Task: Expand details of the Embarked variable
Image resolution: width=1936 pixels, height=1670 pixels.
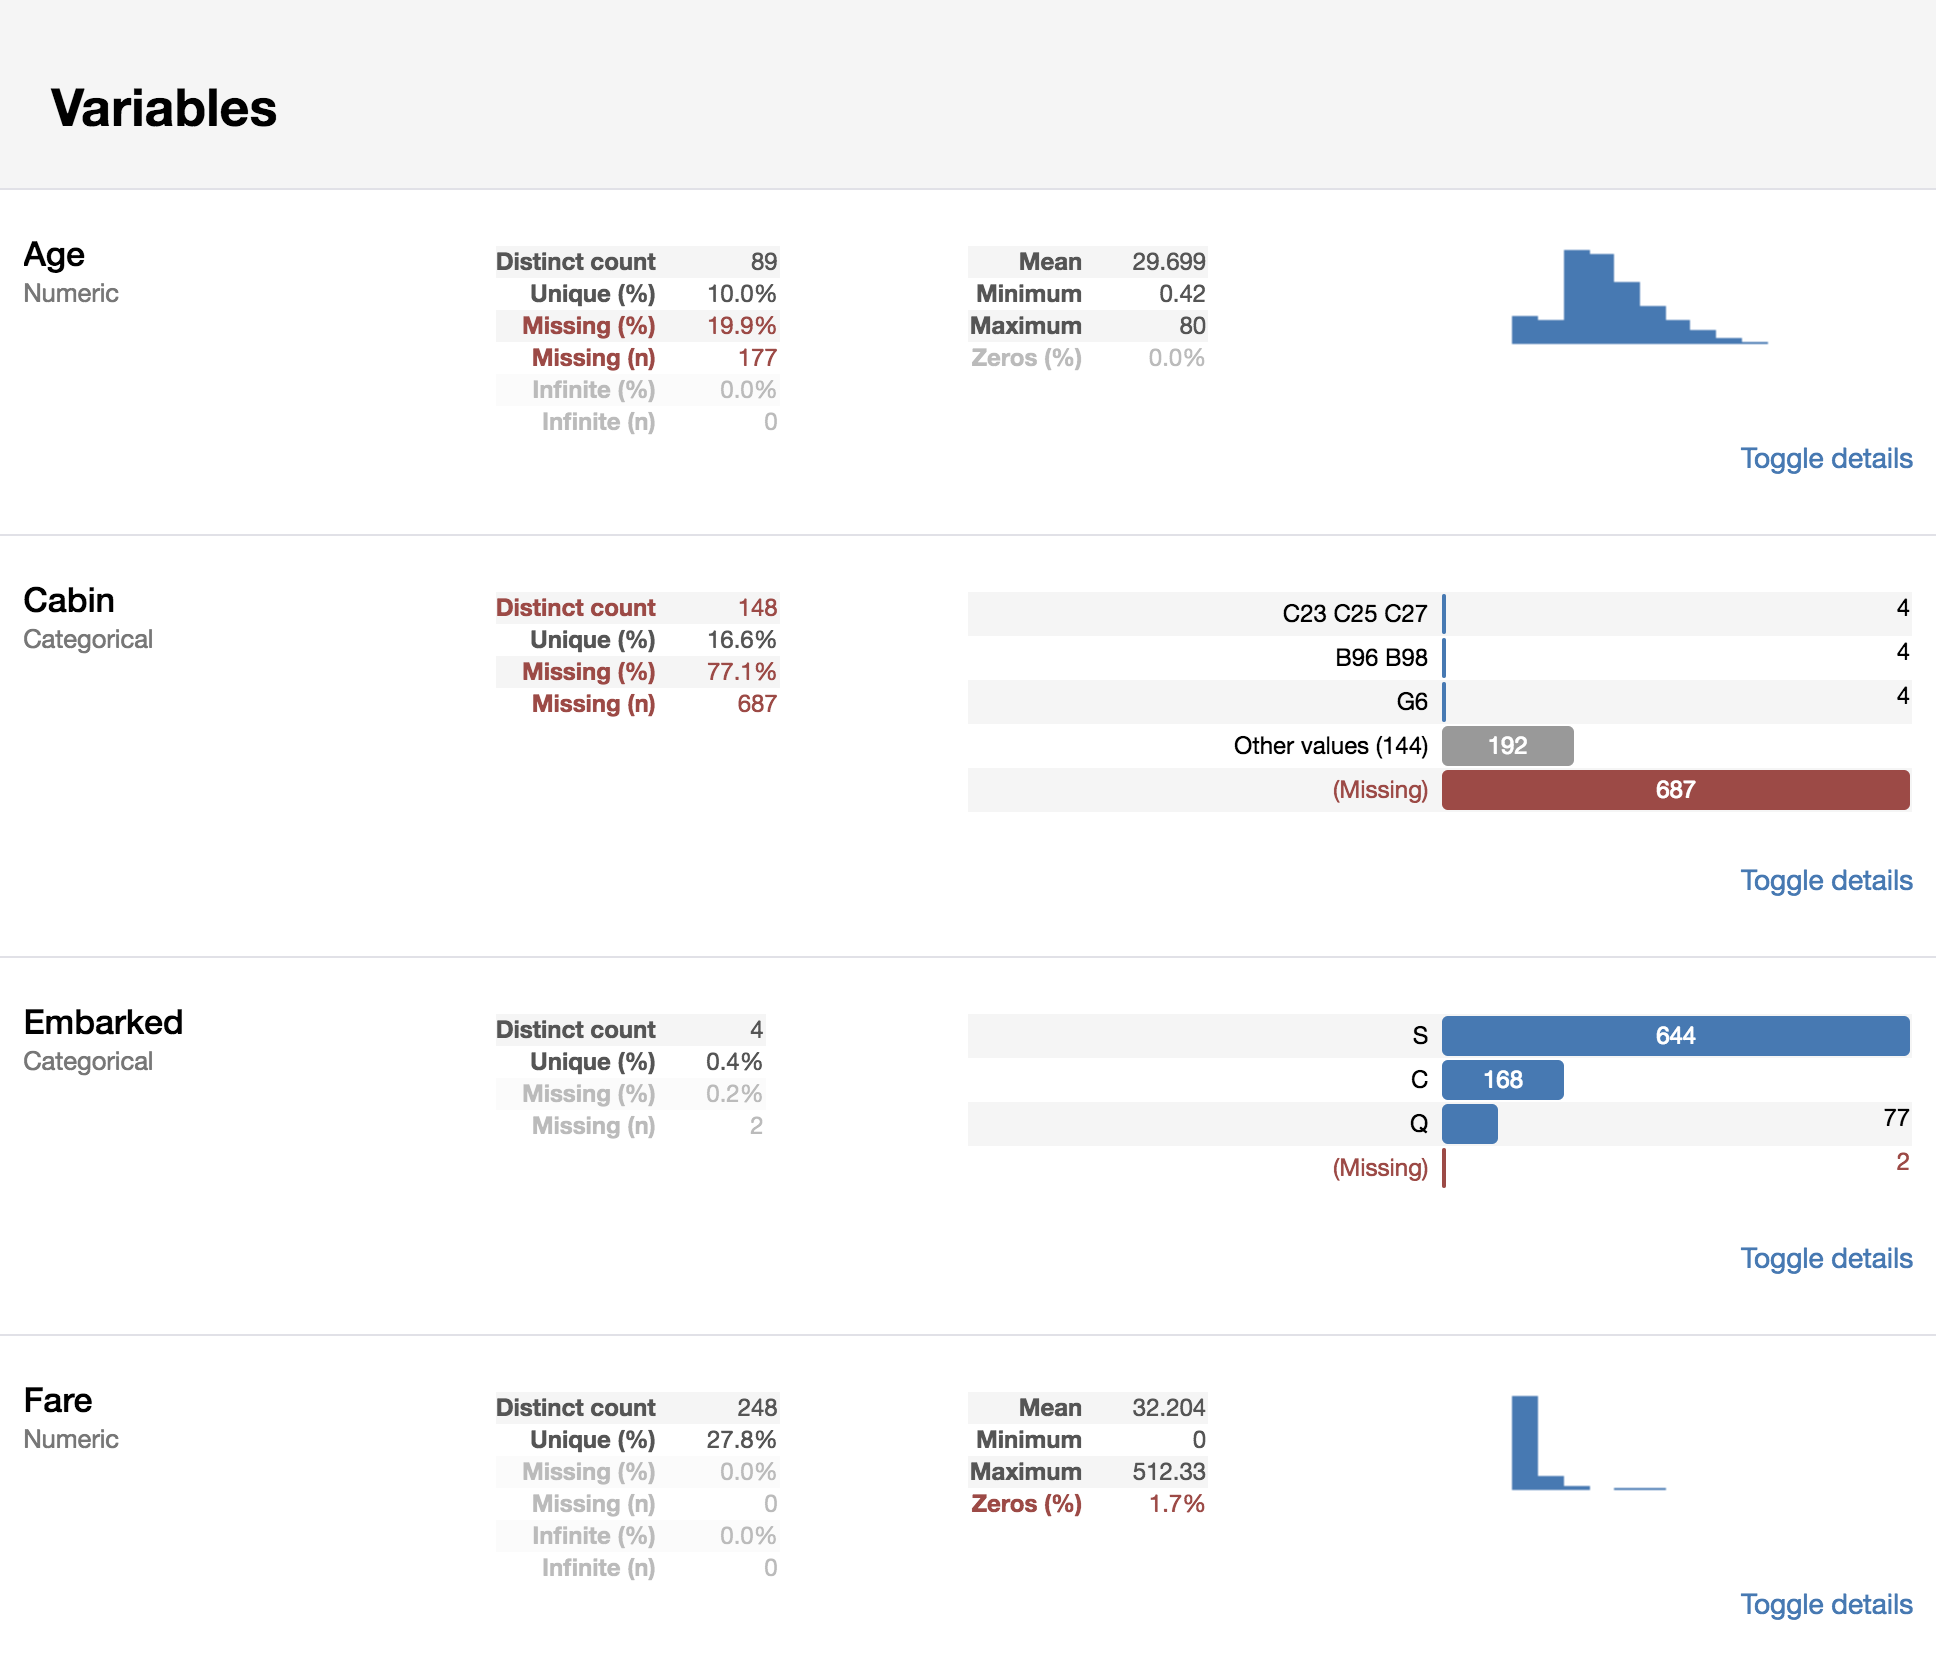Action: (x=1825, y=1259)
